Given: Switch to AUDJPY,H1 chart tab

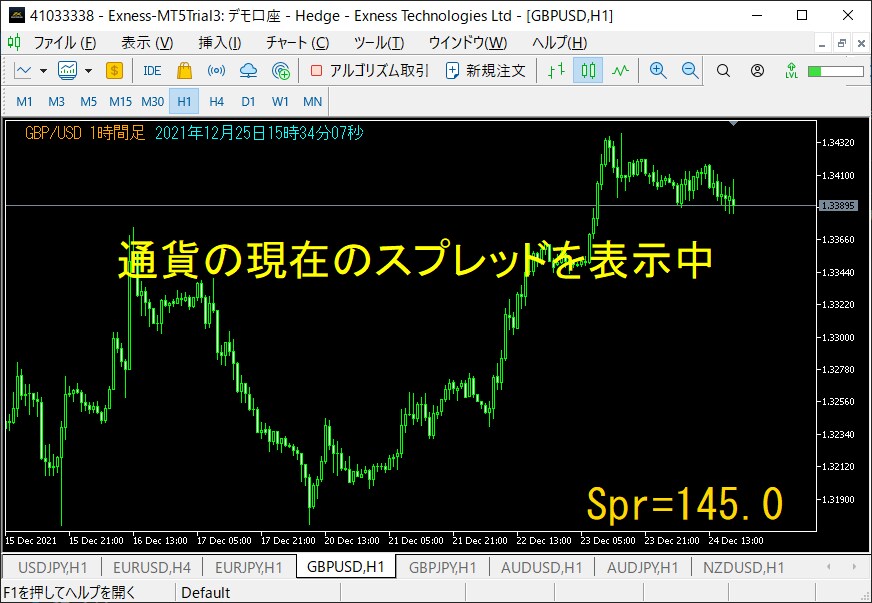Looking at the screenshot, I should point(642,567).
